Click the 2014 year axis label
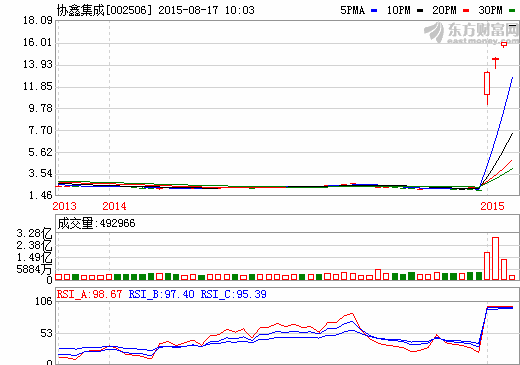Image resolution: width=520 pixels, height=365 pixels. (x=114, y=206)
